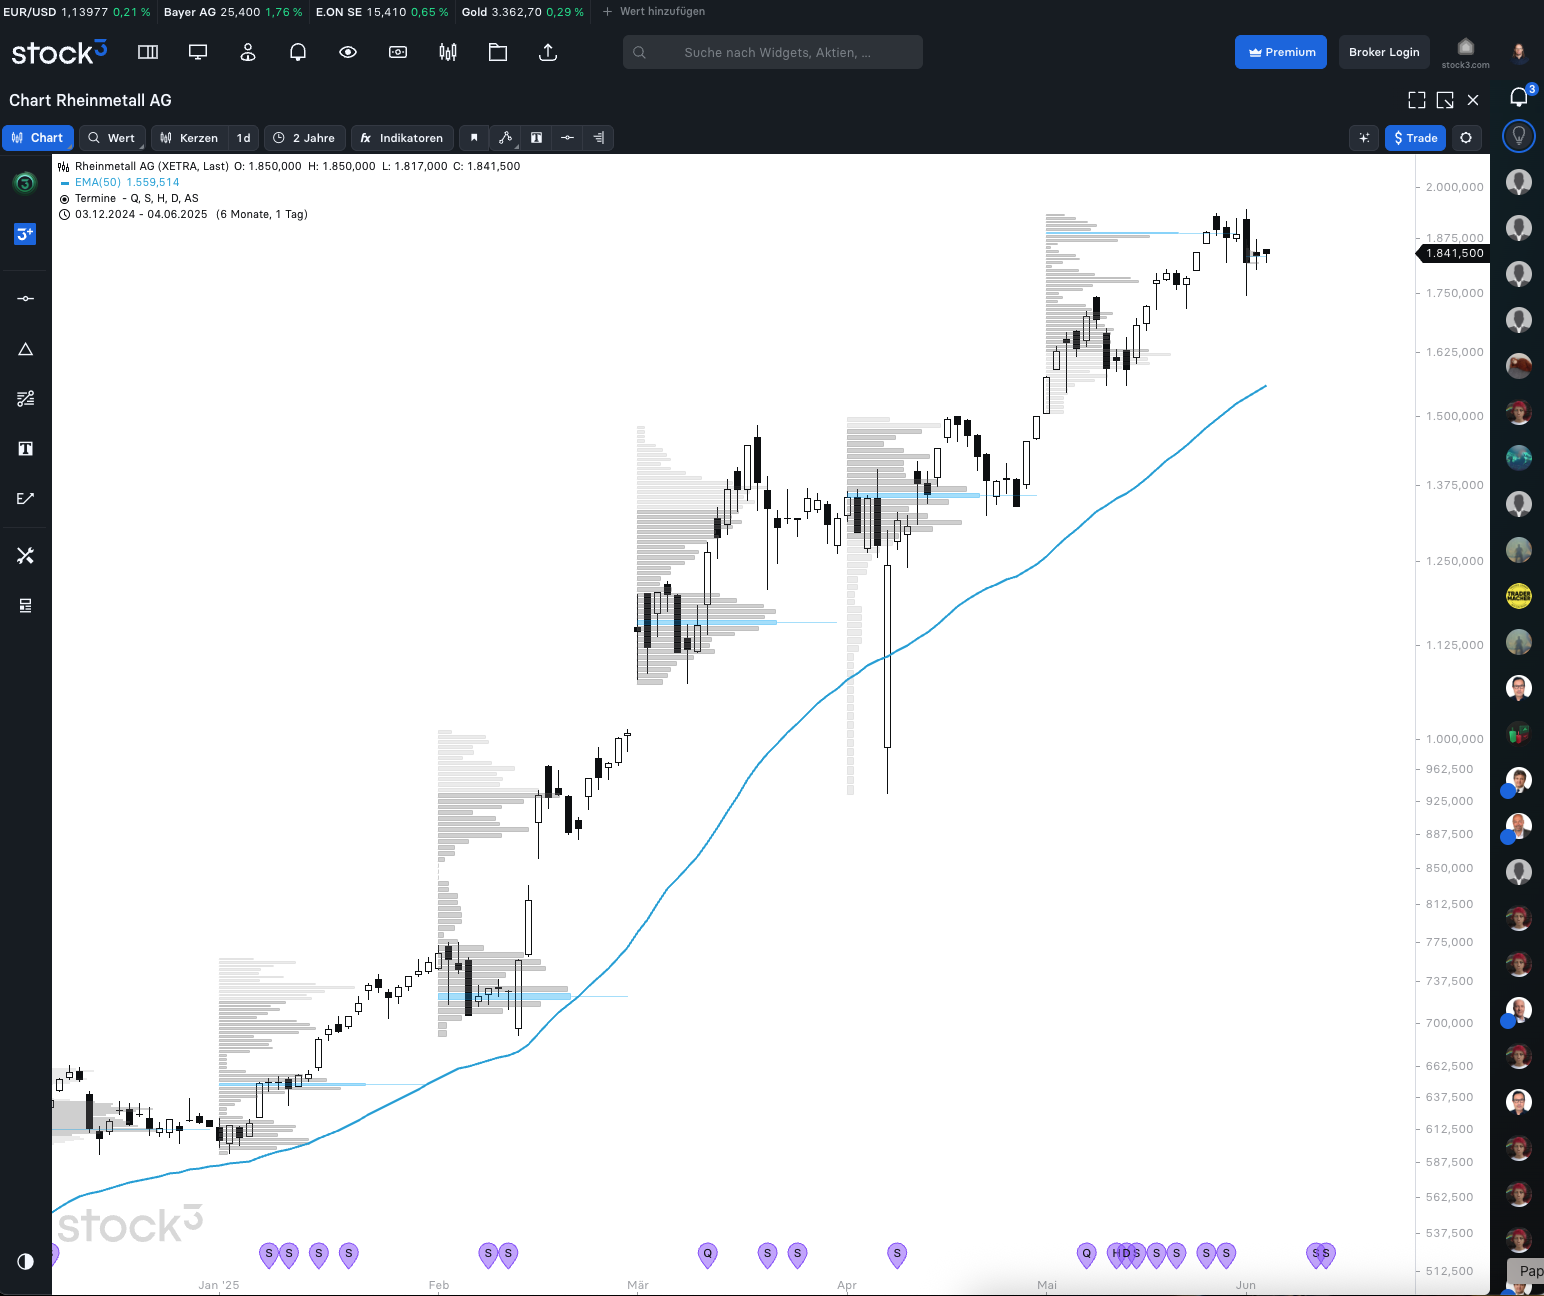This screenshot has height=1296, width=1544.
Task: Toggle Termine events radio in chart legend
Action: [64, 199]
